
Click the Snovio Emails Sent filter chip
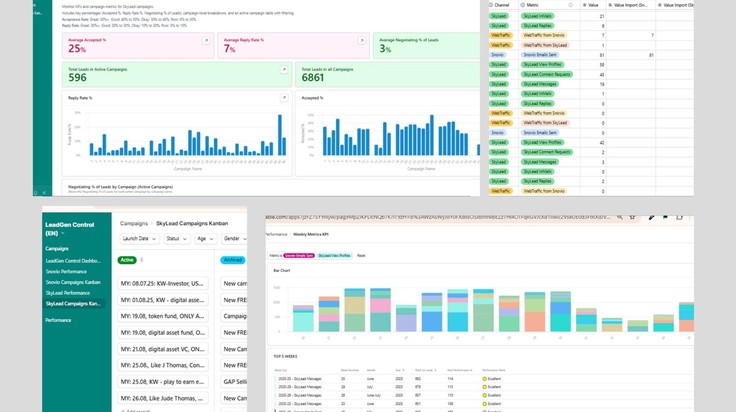point(299,256)
